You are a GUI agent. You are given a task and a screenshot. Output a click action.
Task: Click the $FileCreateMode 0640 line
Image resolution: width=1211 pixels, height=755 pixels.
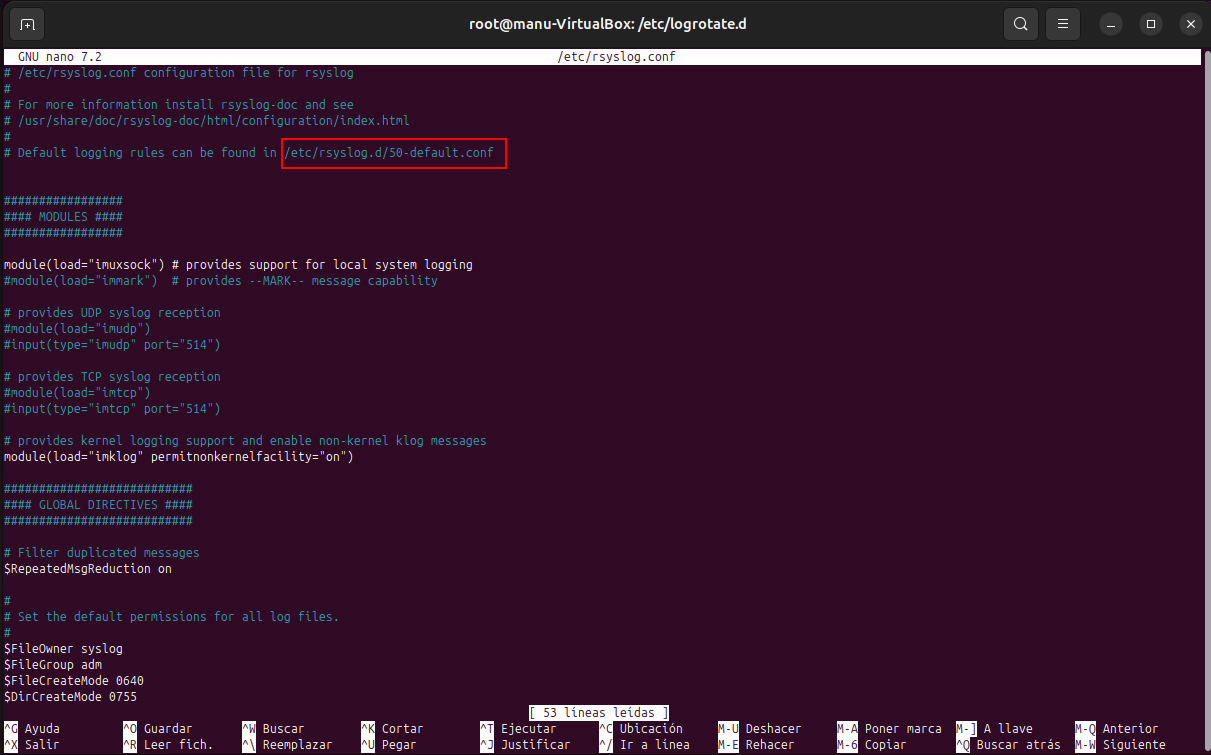click(74, 681)
